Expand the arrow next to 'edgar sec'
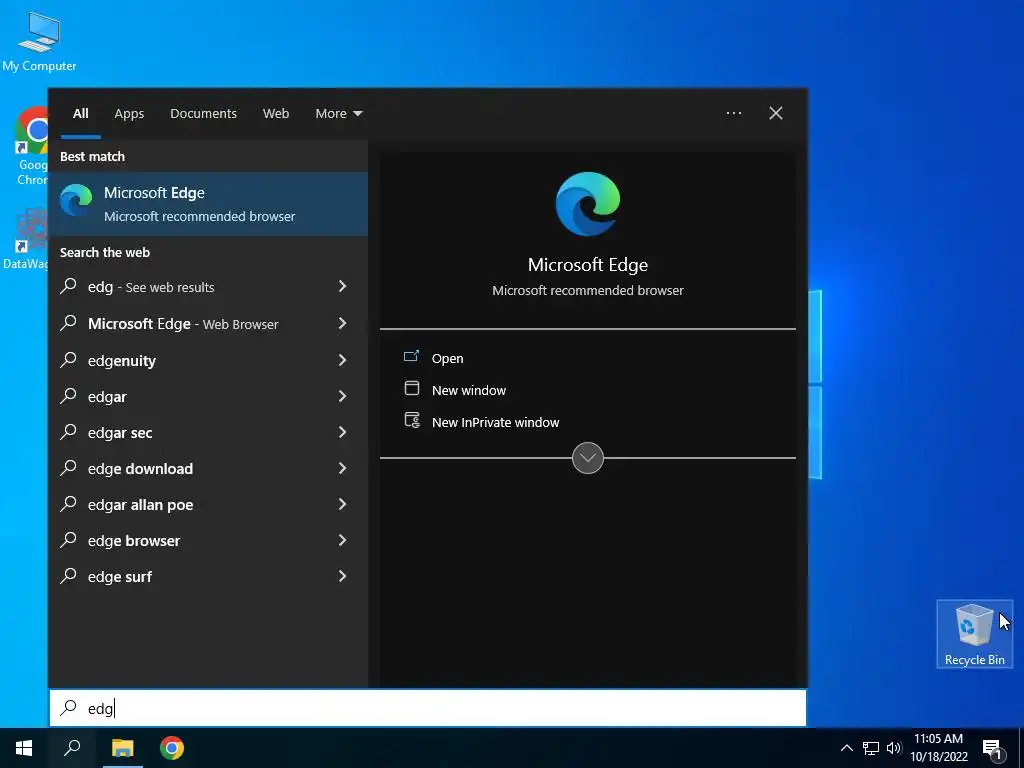Image resolution: width=1024 pixels, height=768 pixels. [x=342, y=432]
